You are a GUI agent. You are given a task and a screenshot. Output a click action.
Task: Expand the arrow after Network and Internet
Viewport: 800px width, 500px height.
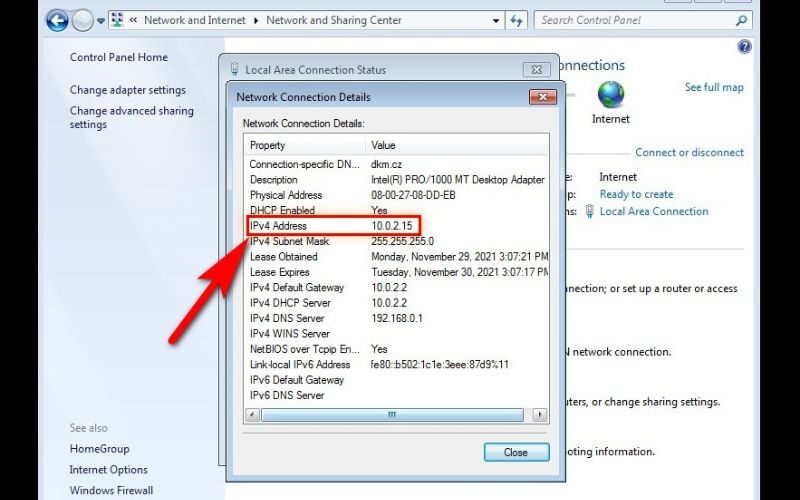[256, 20]
